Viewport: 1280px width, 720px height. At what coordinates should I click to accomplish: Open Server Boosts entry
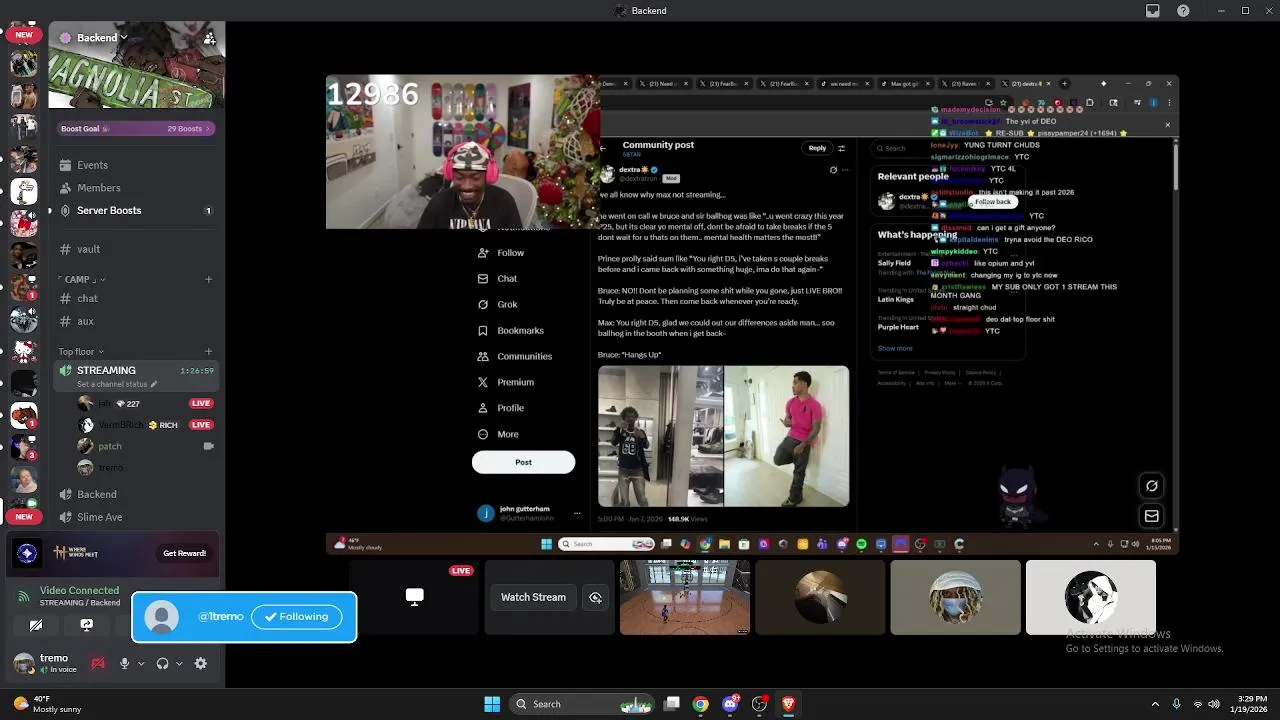pyautogui.click(x=136, y=211)
